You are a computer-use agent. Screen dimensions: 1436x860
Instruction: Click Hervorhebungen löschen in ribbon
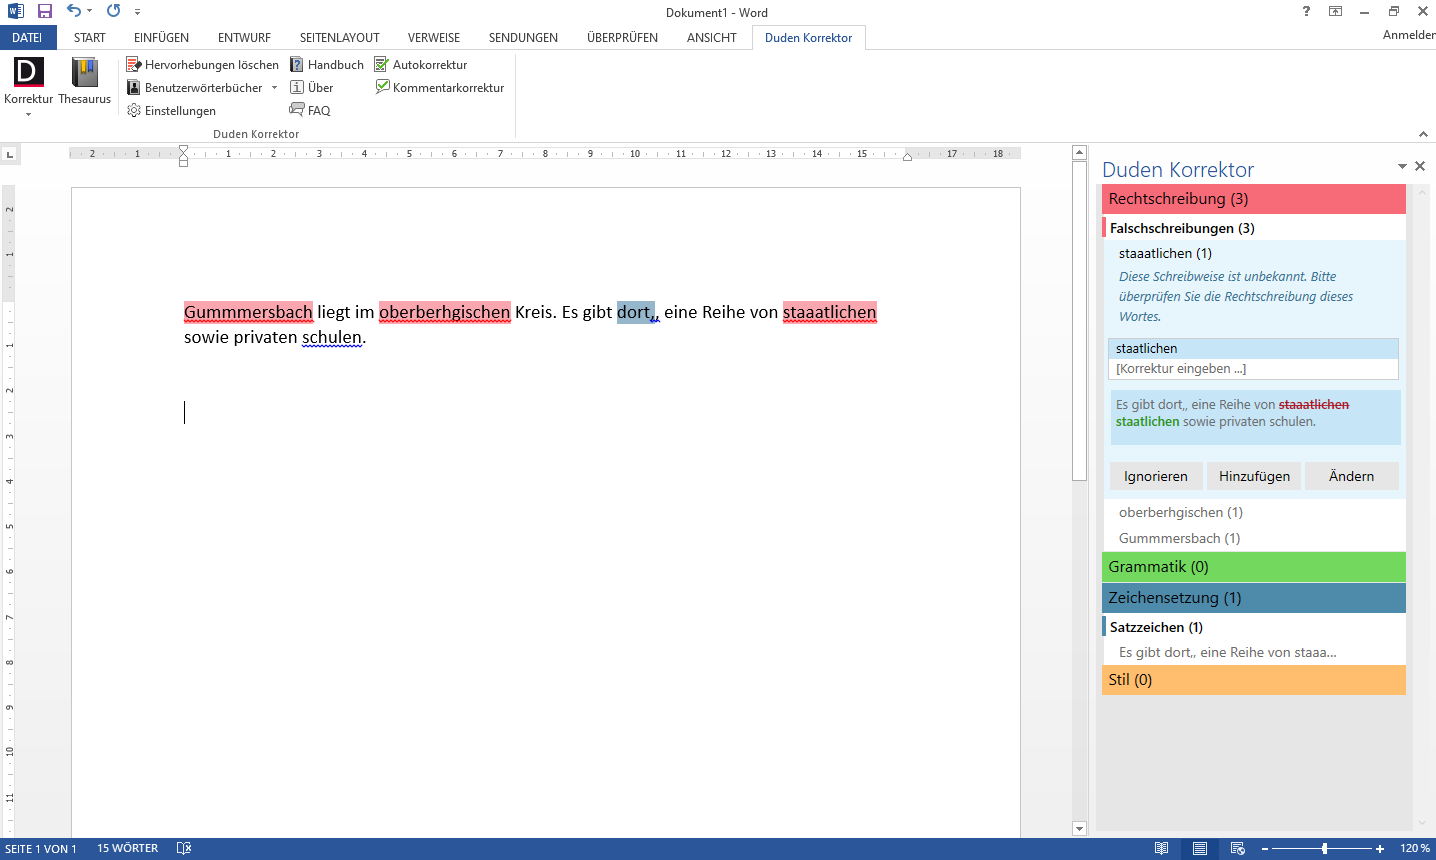click(x=202, y=64)
